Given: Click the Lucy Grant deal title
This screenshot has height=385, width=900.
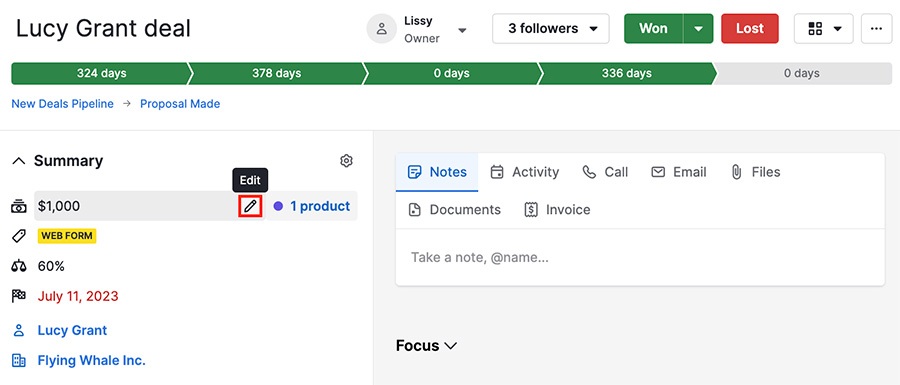Looking at the screenshot, I should (x=103, y=28).
